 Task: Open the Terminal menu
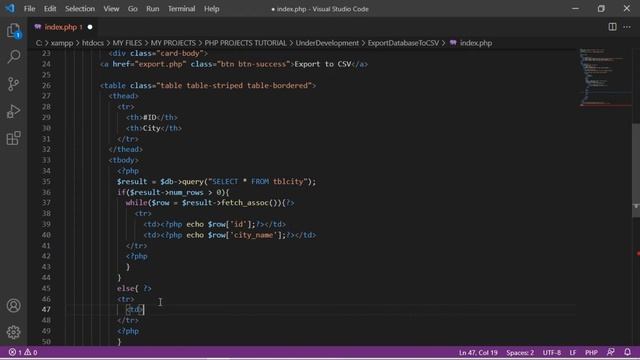182,9
